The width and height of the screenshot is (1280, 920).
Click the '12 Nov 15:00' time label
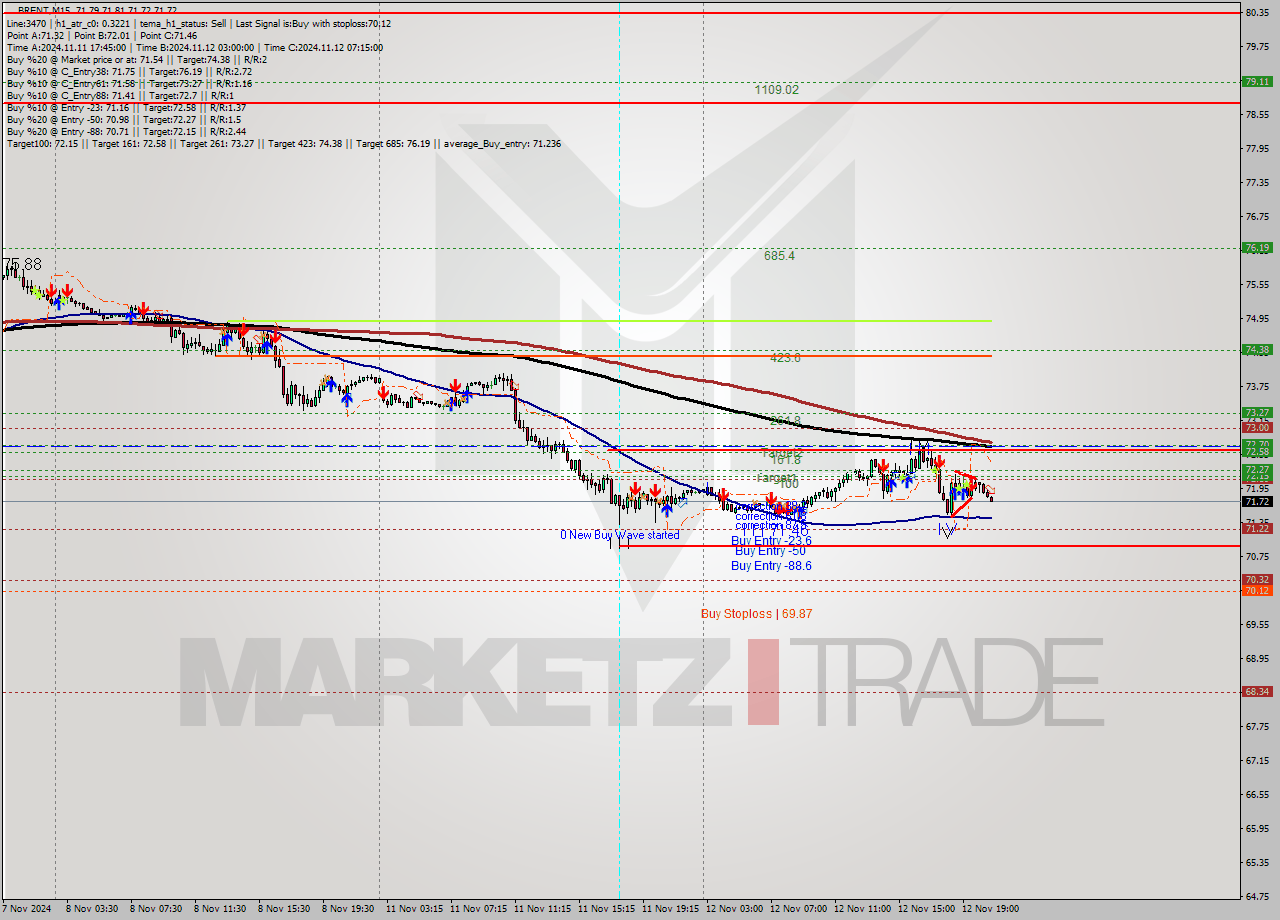[926, 909]
